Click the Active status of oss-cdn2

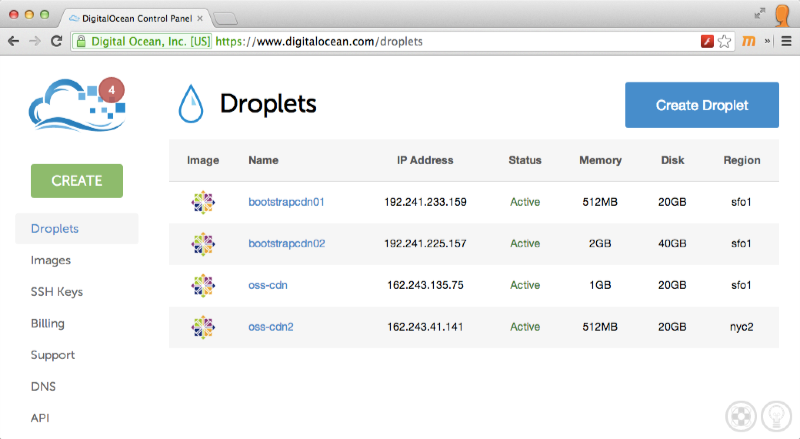coord(525,327)
